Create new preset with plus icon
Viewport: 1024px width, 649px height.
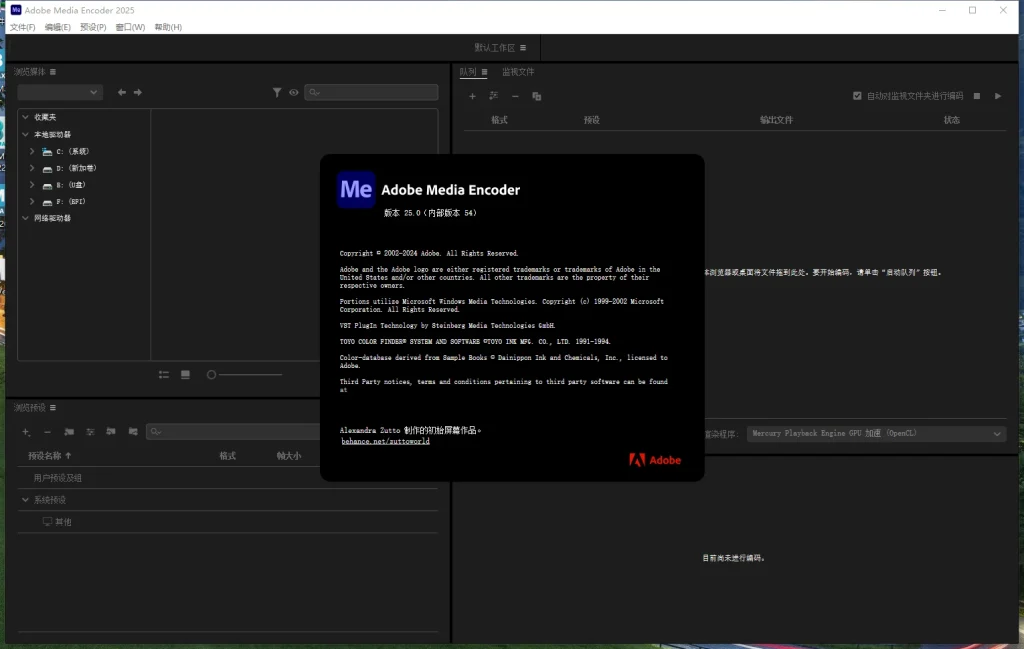click(26, 432)
